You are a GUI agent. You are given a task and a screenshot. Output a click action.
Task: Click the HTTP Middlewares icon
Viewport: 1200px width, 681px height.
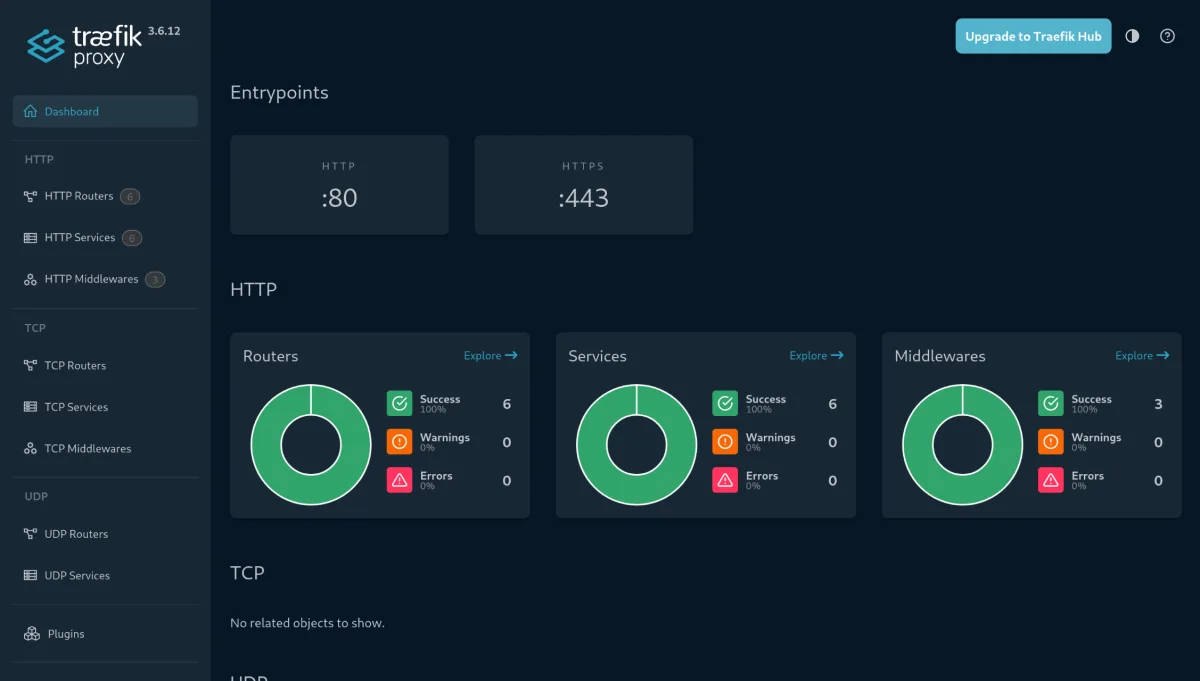(30, 279)
